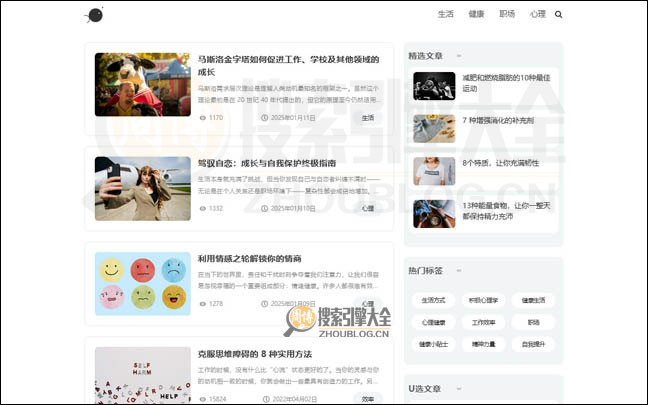Click the eye views icon beside 1170

click(x=202, y=118)
